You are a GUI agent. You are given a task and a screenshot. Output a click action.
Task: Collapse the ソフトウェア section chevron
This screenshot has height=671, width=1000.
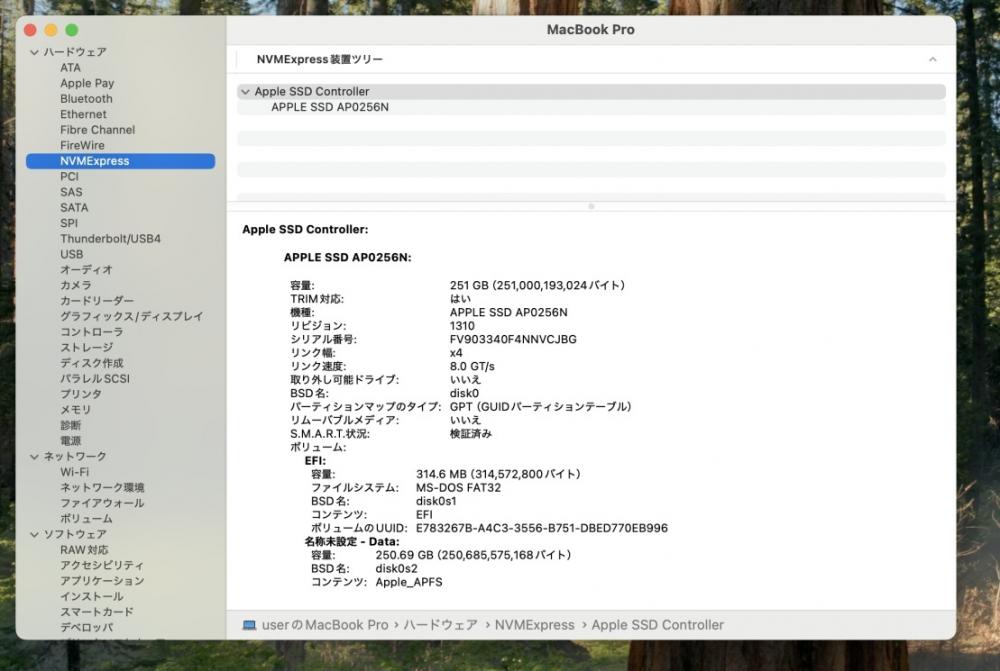(34, 535)
